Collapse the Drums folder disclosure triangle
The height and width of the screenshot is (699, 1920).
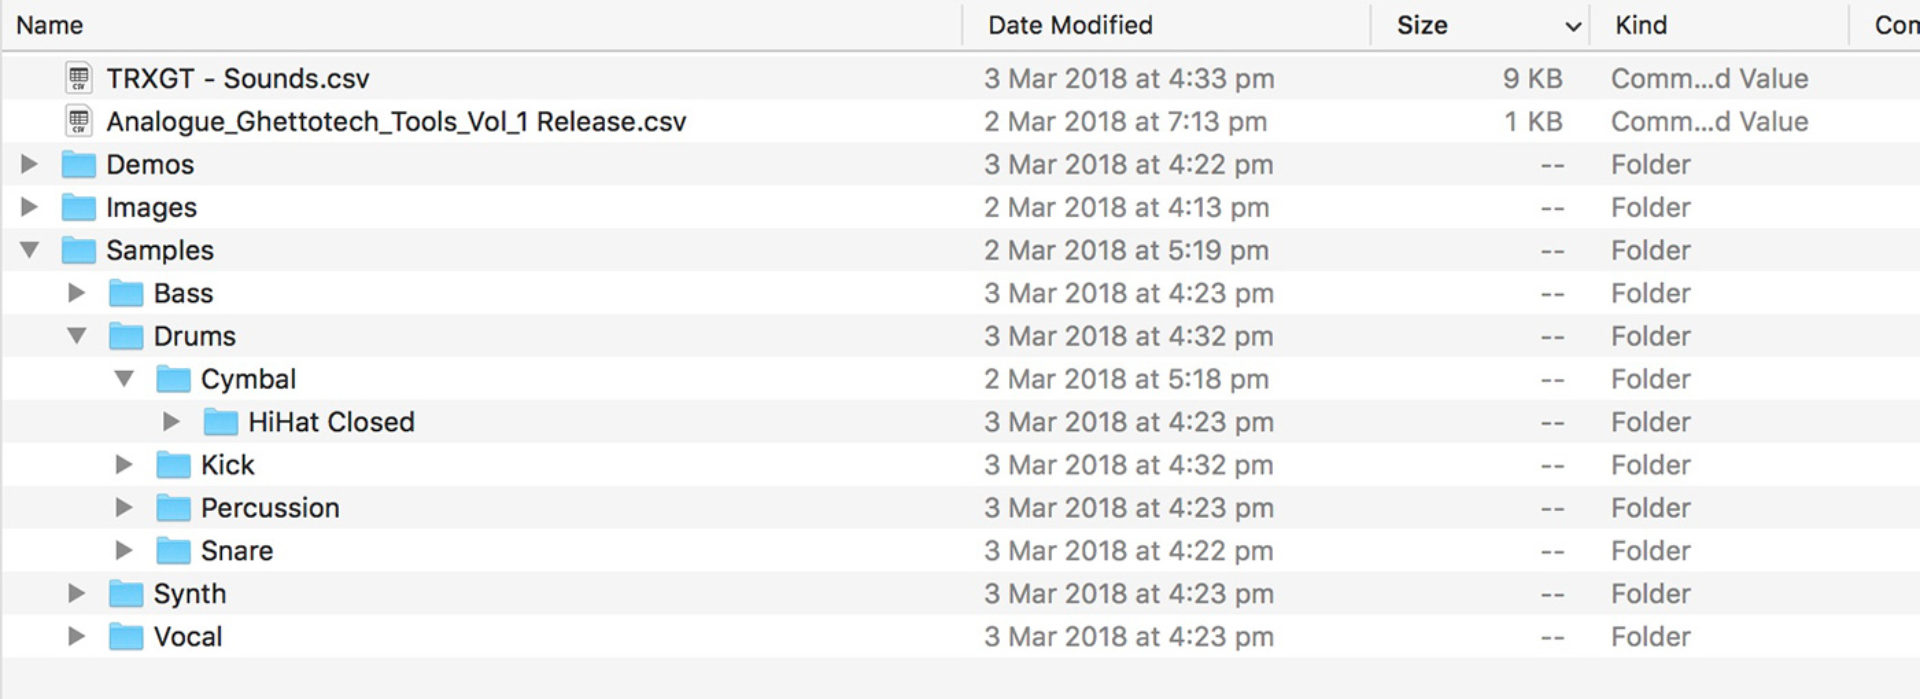point(77,336)
